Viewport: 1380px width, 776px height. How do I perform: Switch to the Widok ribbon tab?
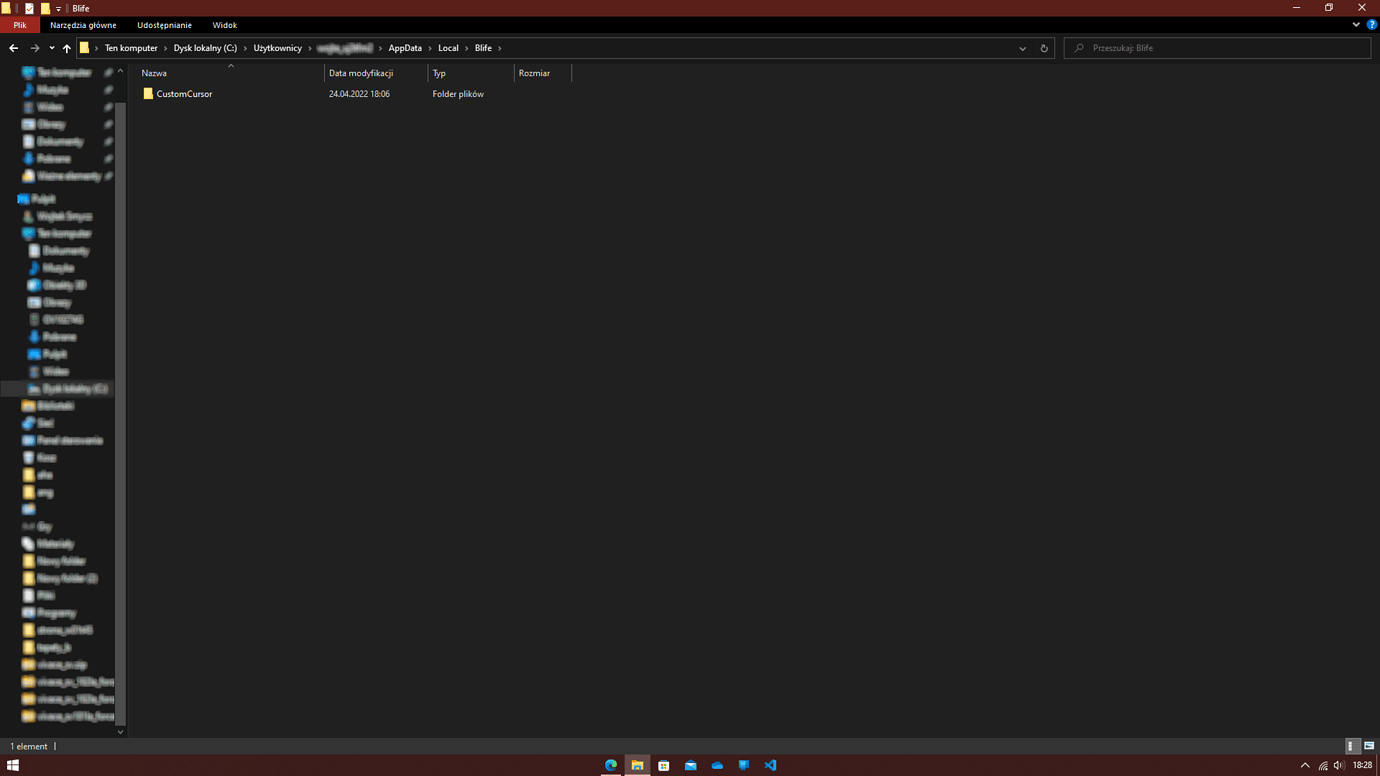(x=224, y=25)
